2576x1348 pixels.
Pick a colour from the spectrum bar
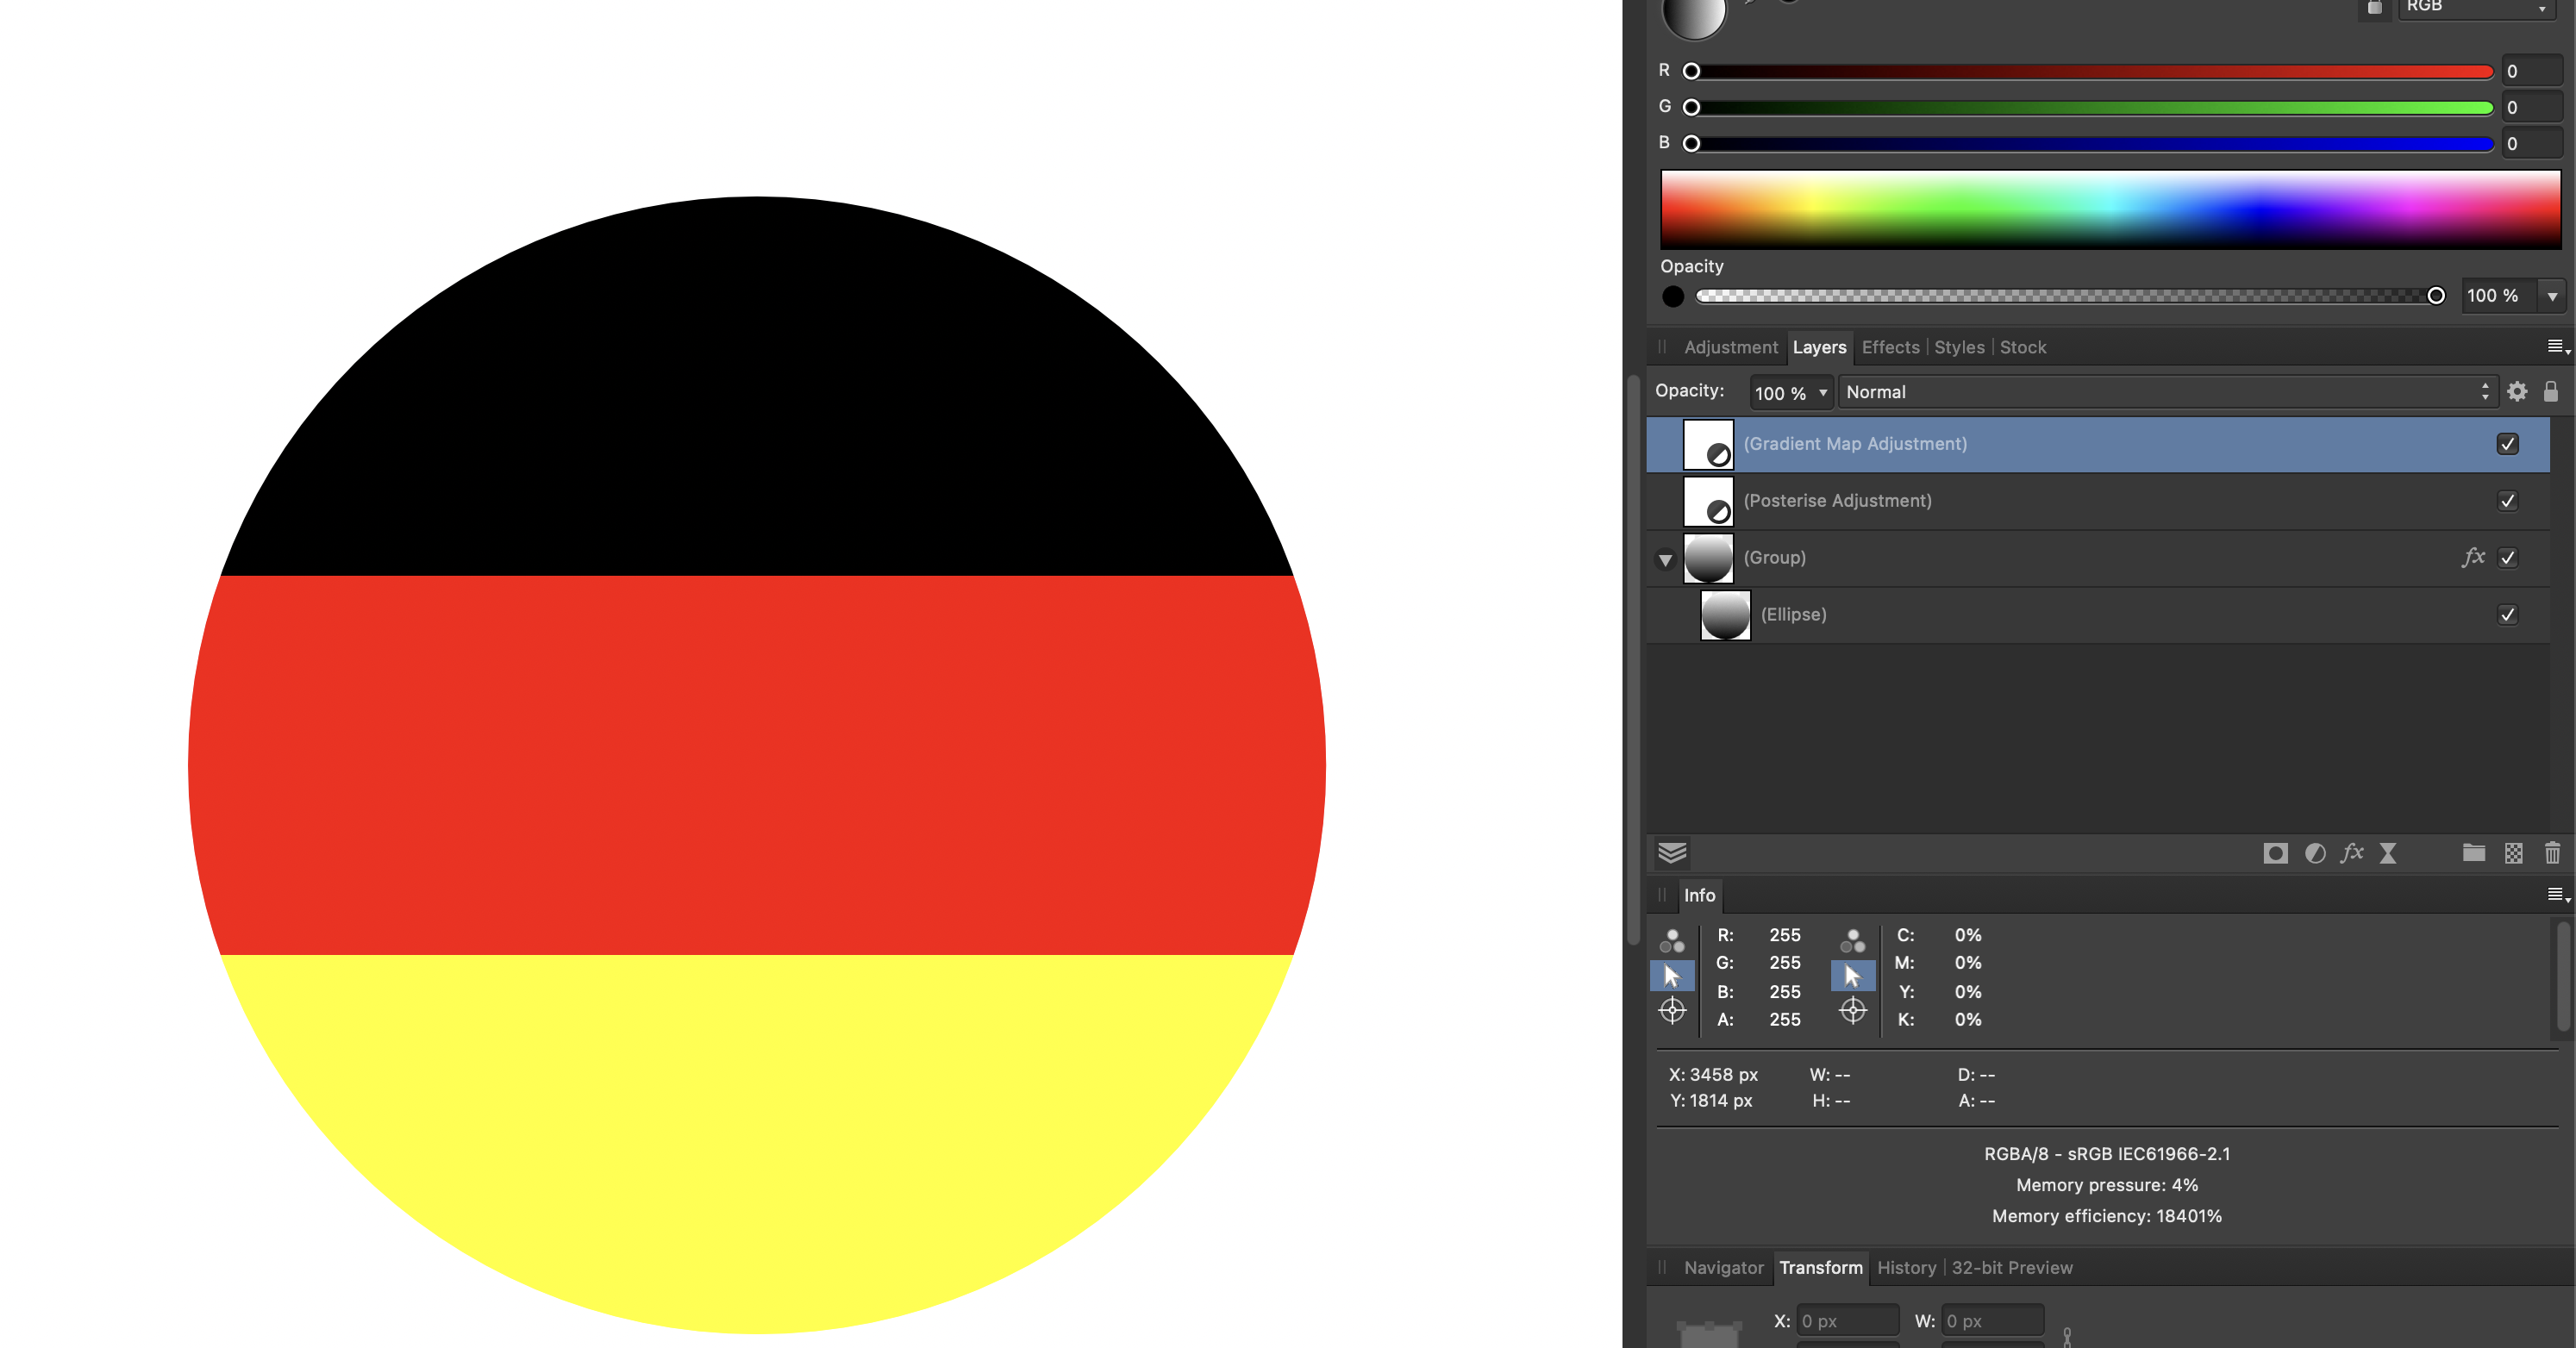(x=2110, y=209)
